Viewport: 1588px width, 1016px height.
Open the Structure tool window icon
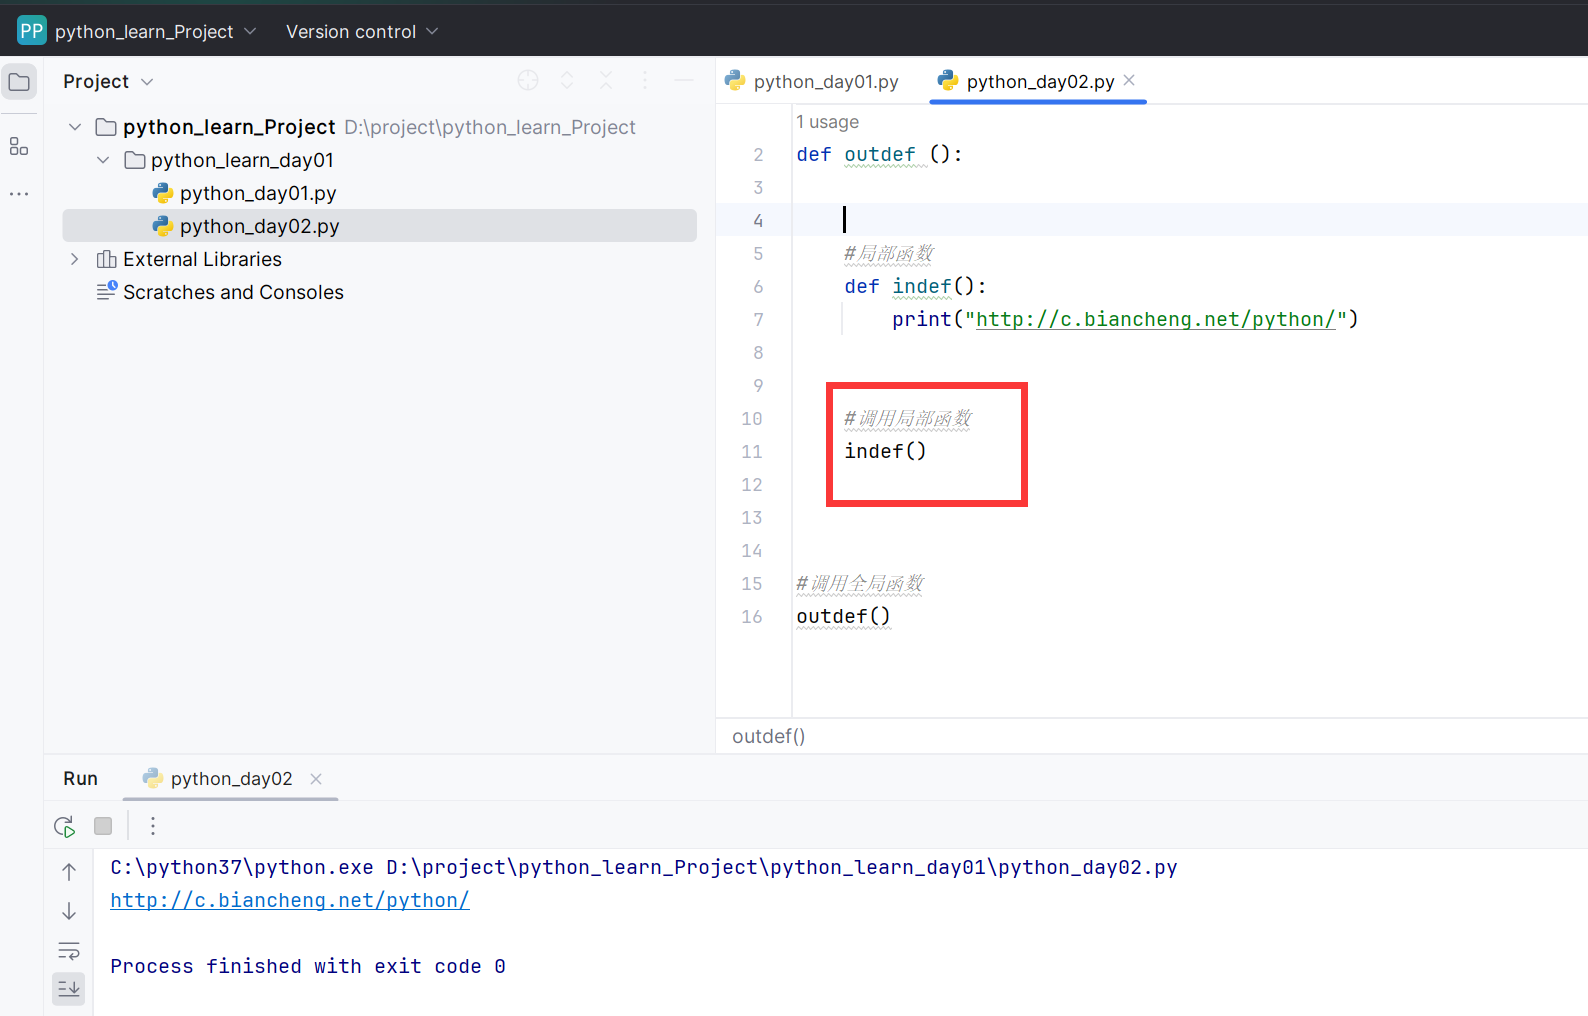[19, 147]
